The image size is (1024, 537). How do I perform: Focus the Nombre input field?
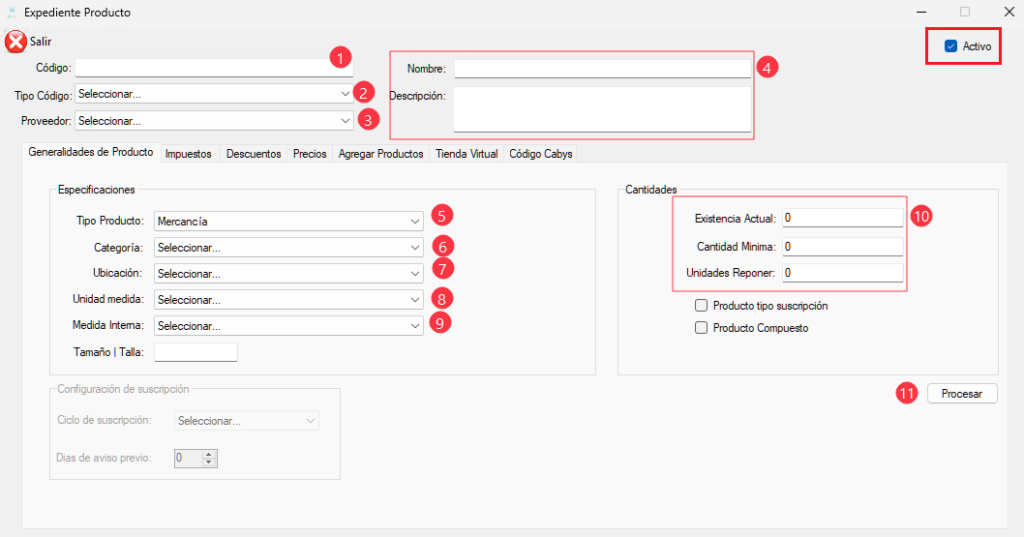(x=601, y=68)
